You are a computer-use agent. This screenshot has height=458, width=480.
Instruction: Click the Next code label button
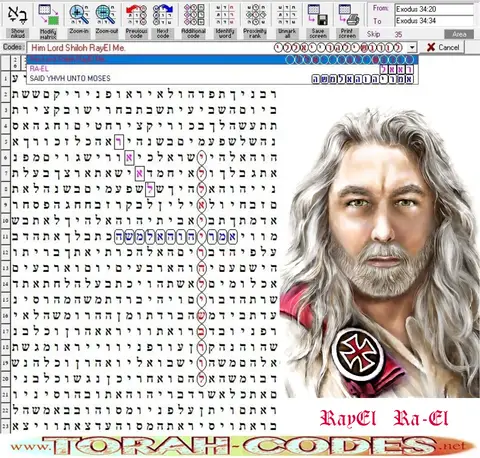click(x=163, y=33)
